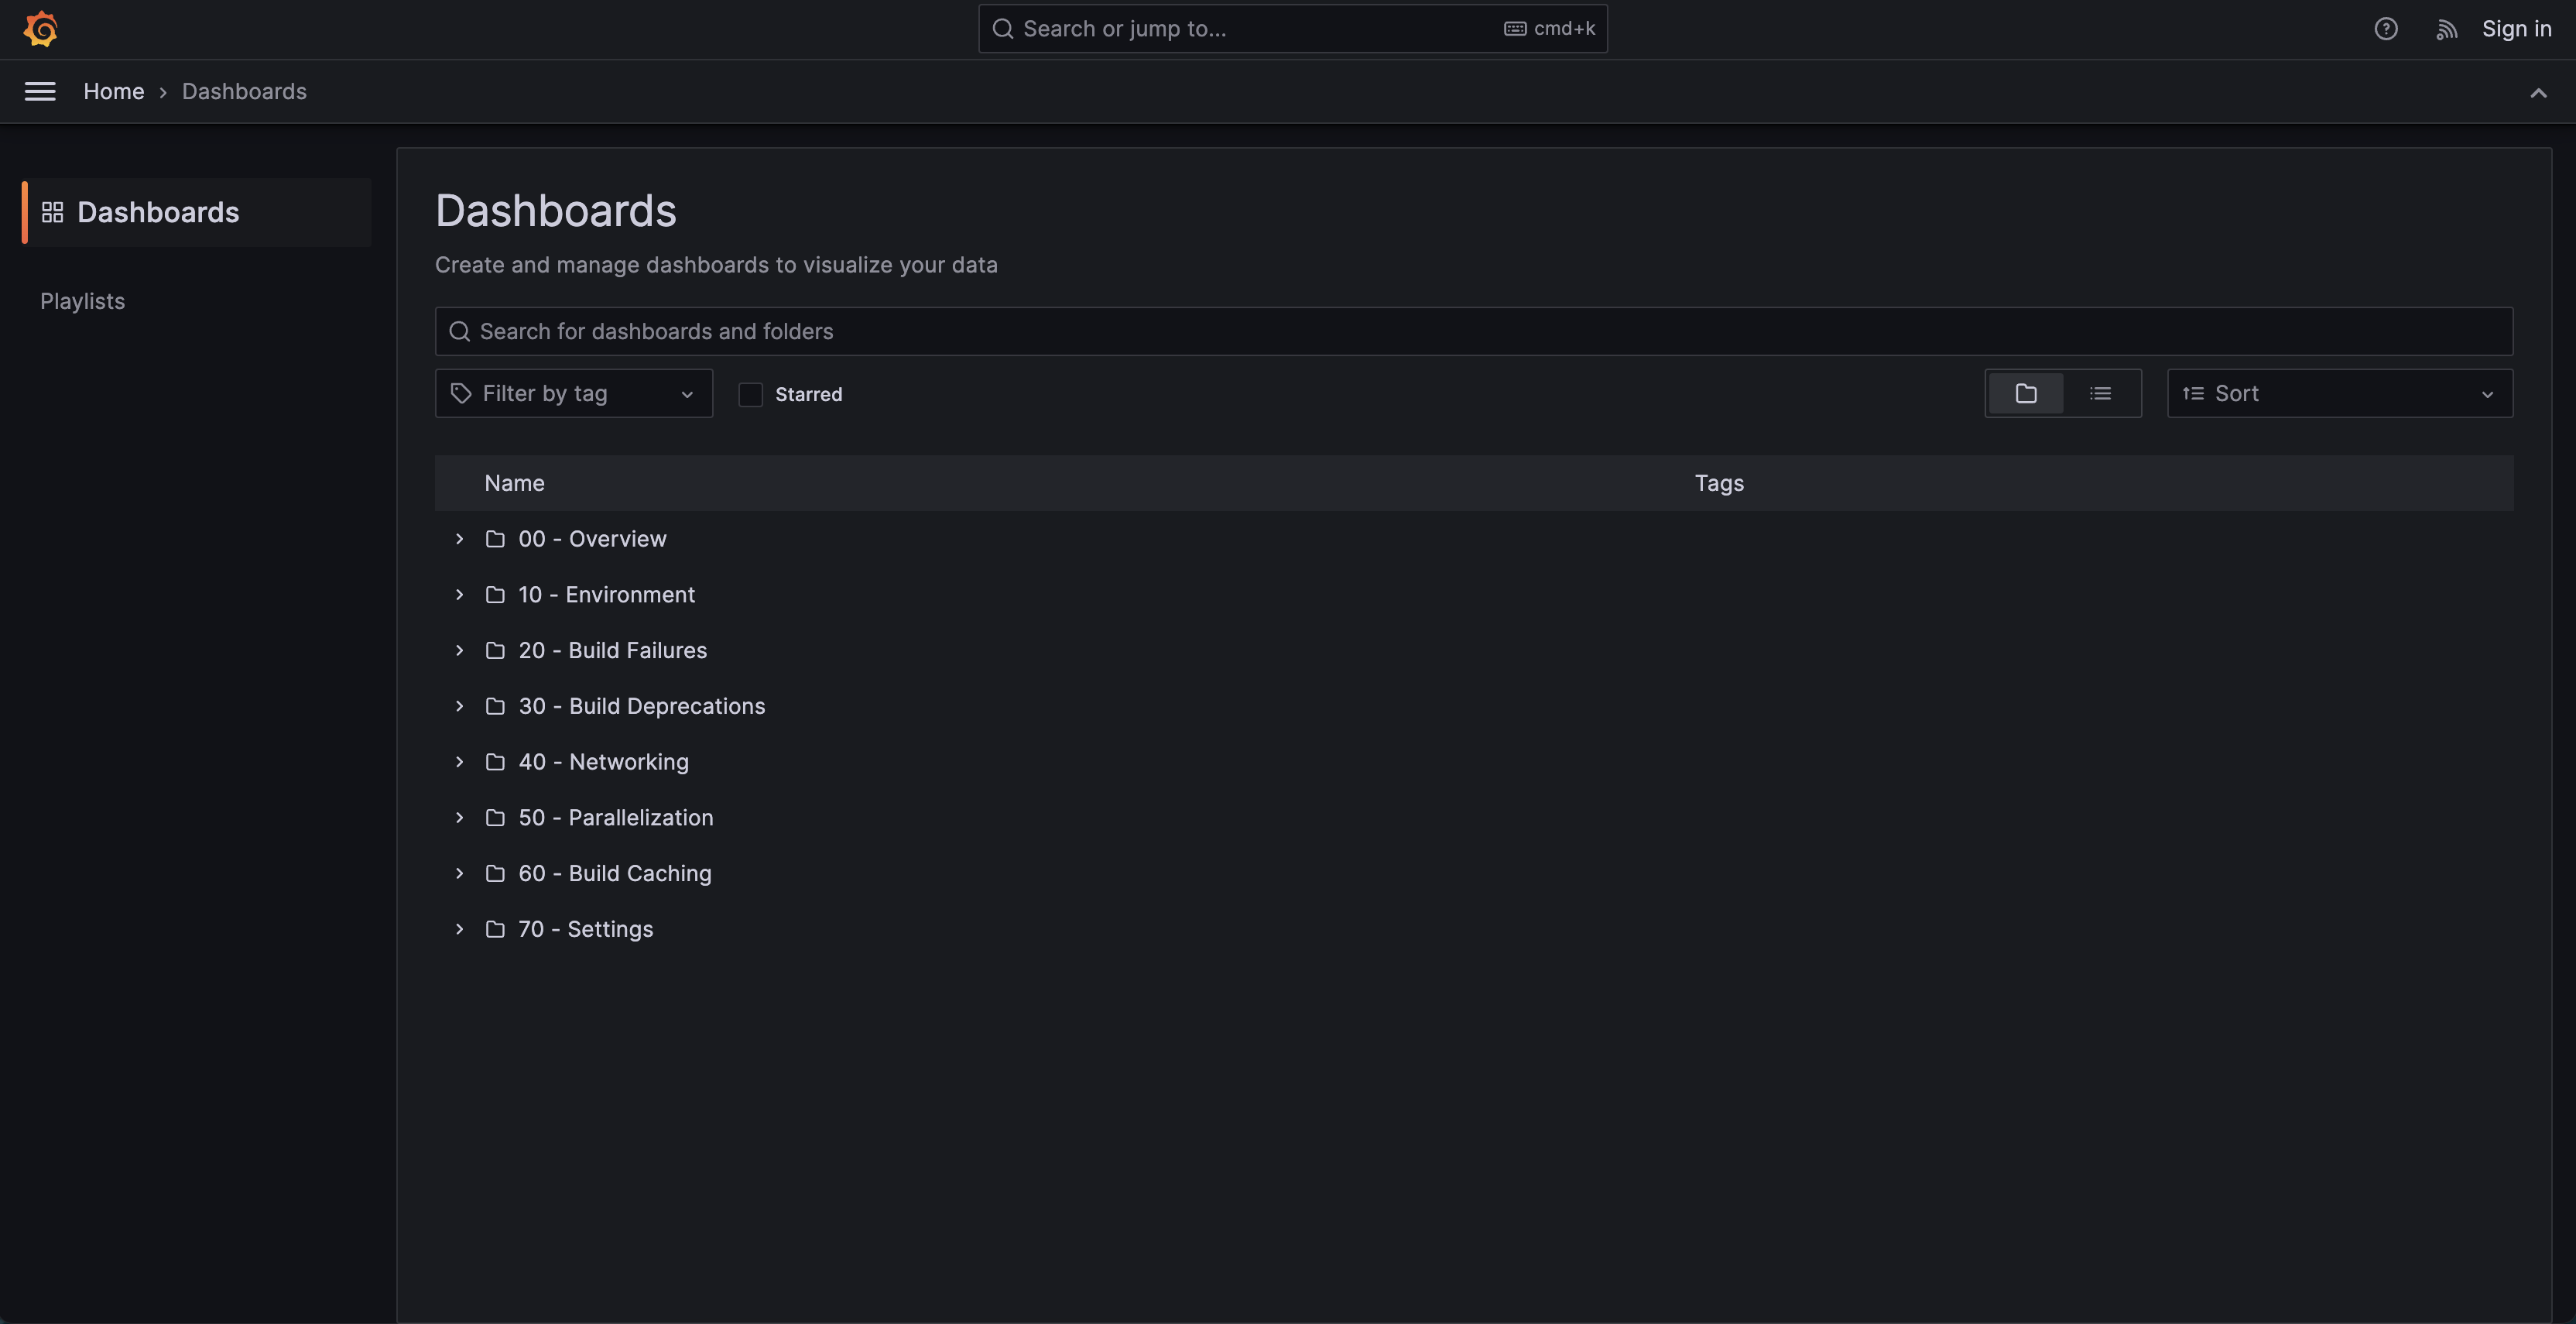The image size is (2576, 1324).
Task: Click the folder icon beside 40 - Networking
Action: (496, 762)
